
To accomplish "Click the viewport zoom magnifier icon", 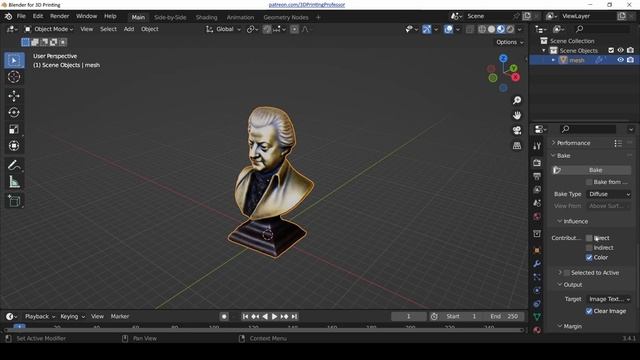I will click(x=517, y=100).
